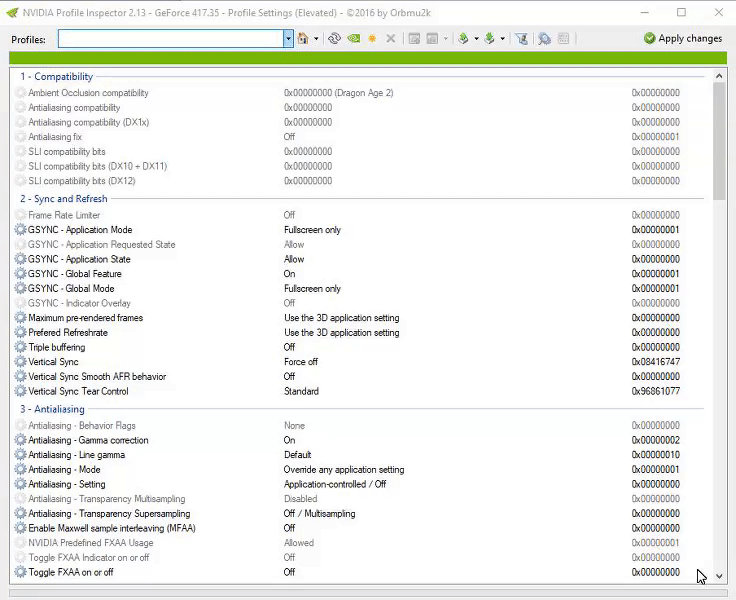Delete the current profile with the X icon
This screenshot has width=736, height=600.
pos(391,38)
